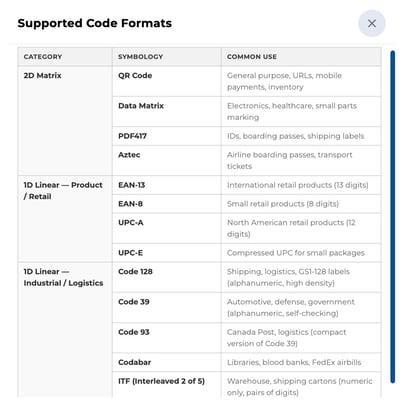The height and width of the screenshot is (407, 405).
Task: Click the COMMON USE column header
Action: coord(301,57)
